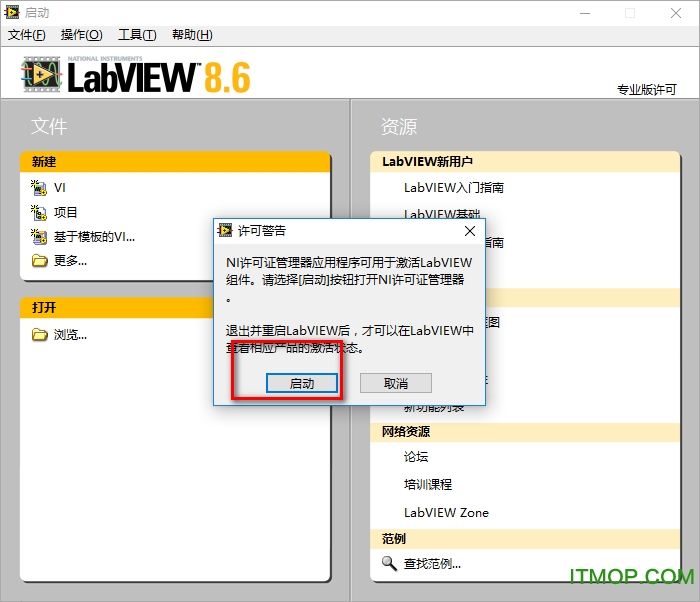
Task: Click the new 项目 icon
Action: [x=39, y=212]
